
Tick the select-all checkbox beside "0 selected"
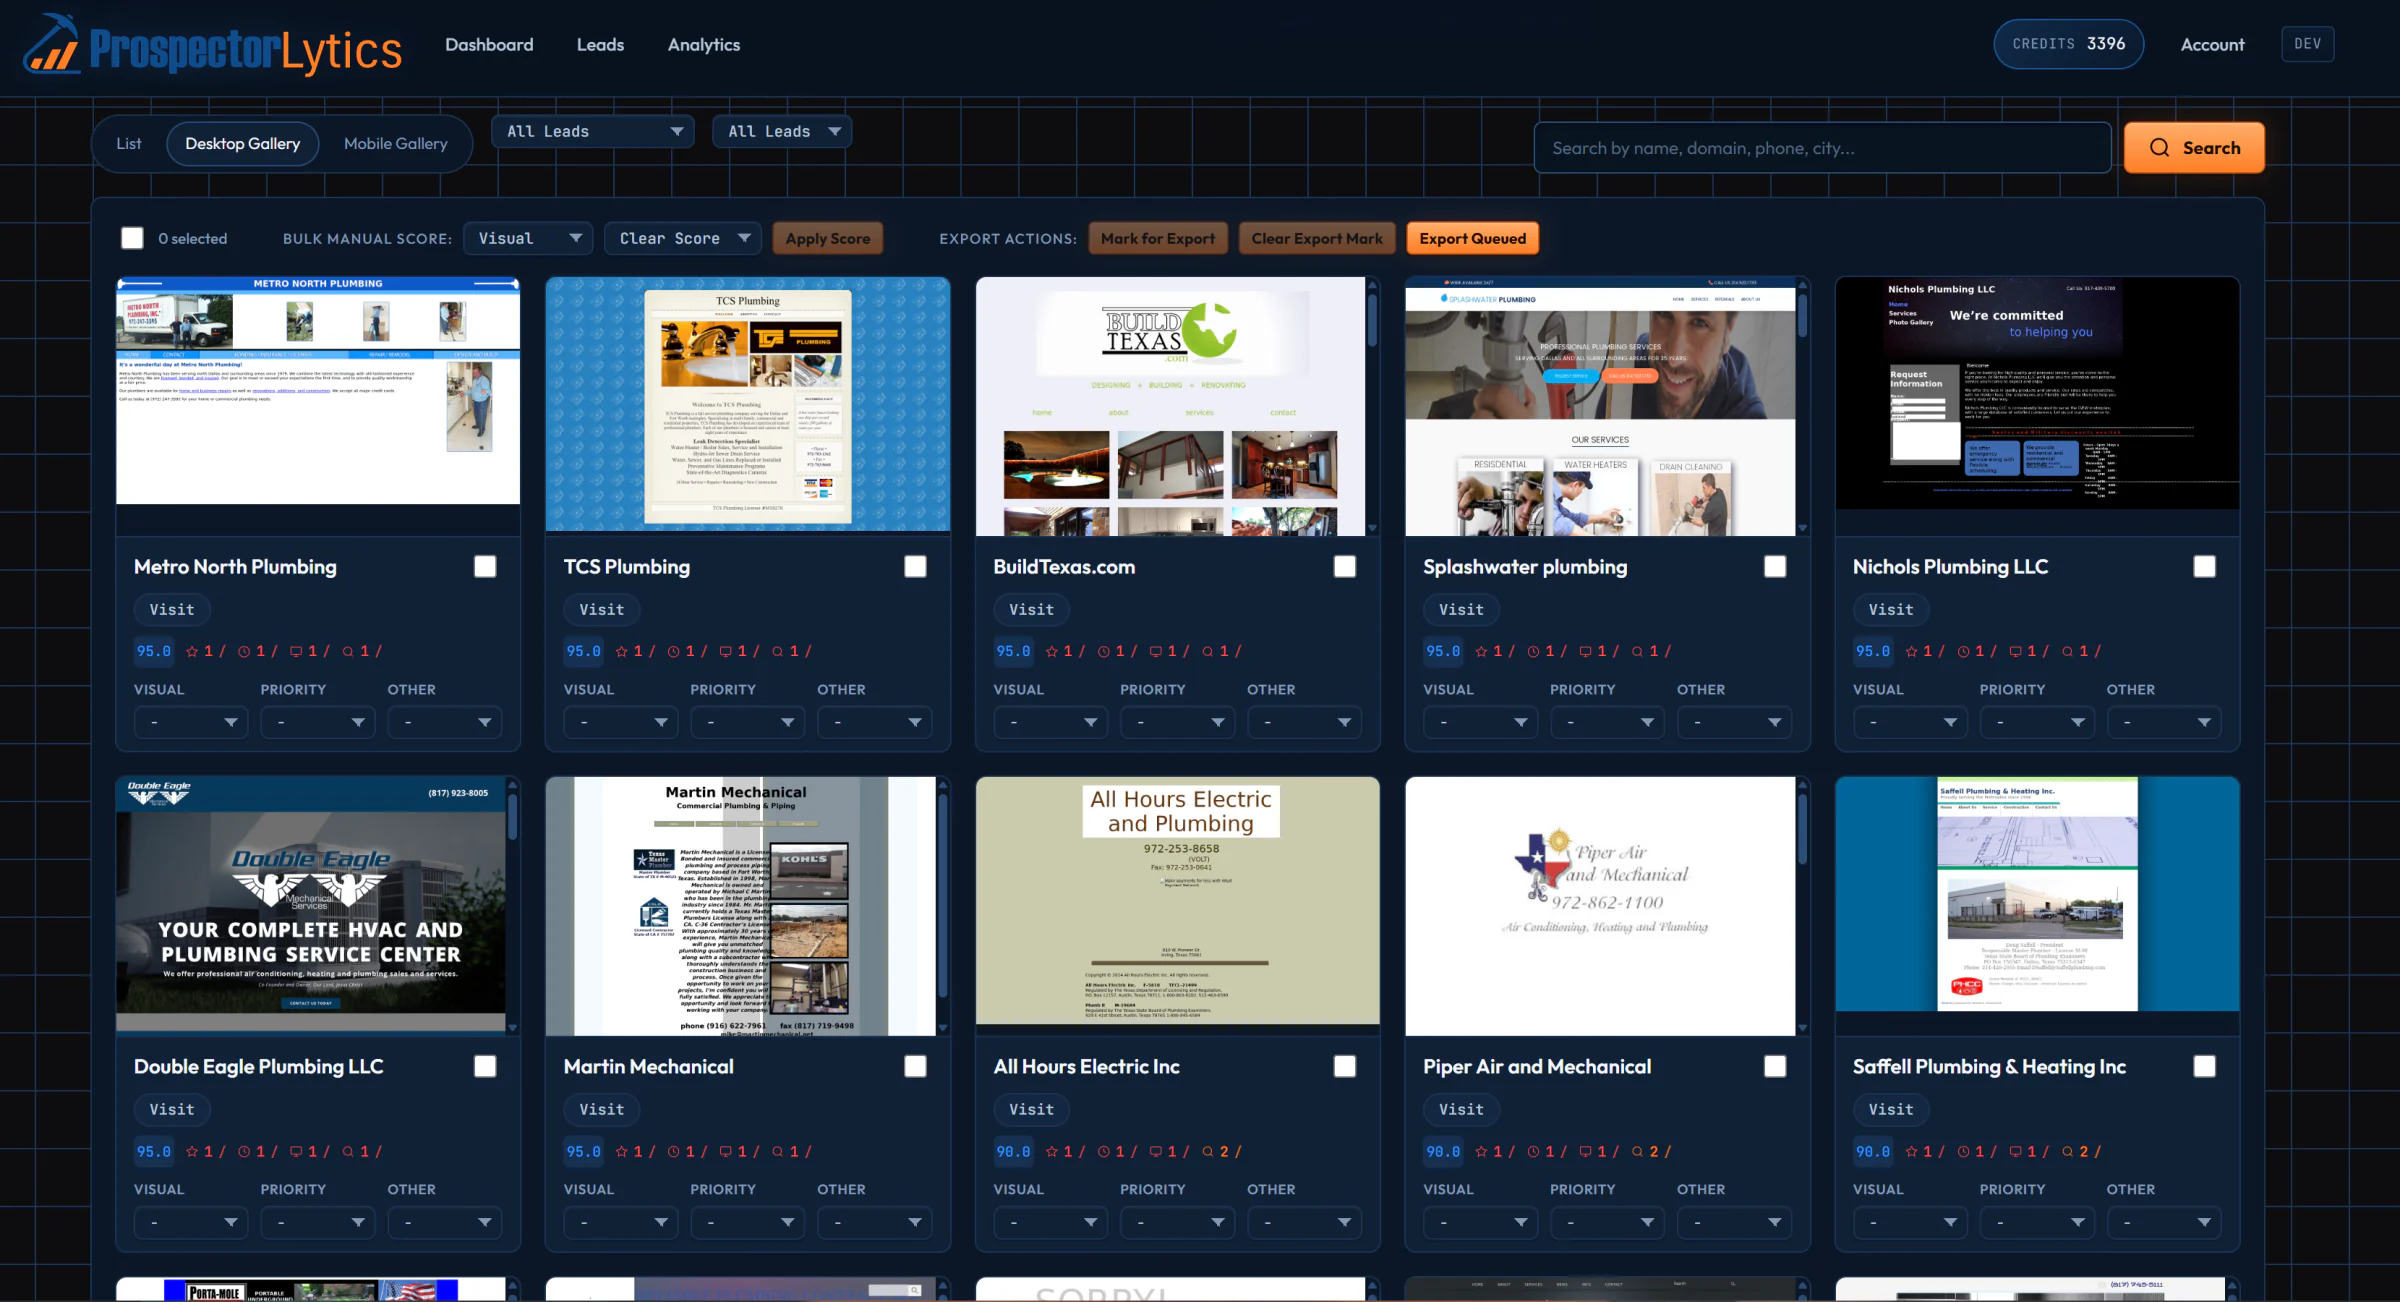pos(132,238)
